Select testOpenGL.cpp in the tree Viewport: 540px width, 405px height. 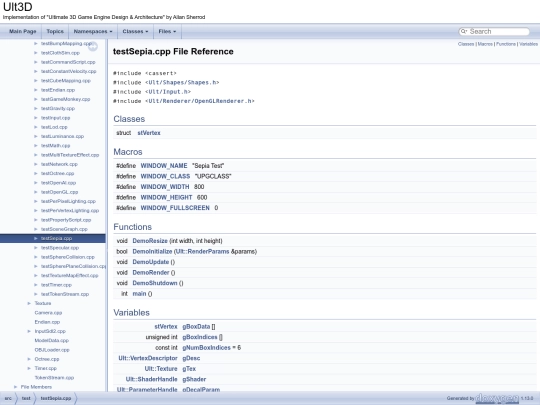[x=60, y=192]
